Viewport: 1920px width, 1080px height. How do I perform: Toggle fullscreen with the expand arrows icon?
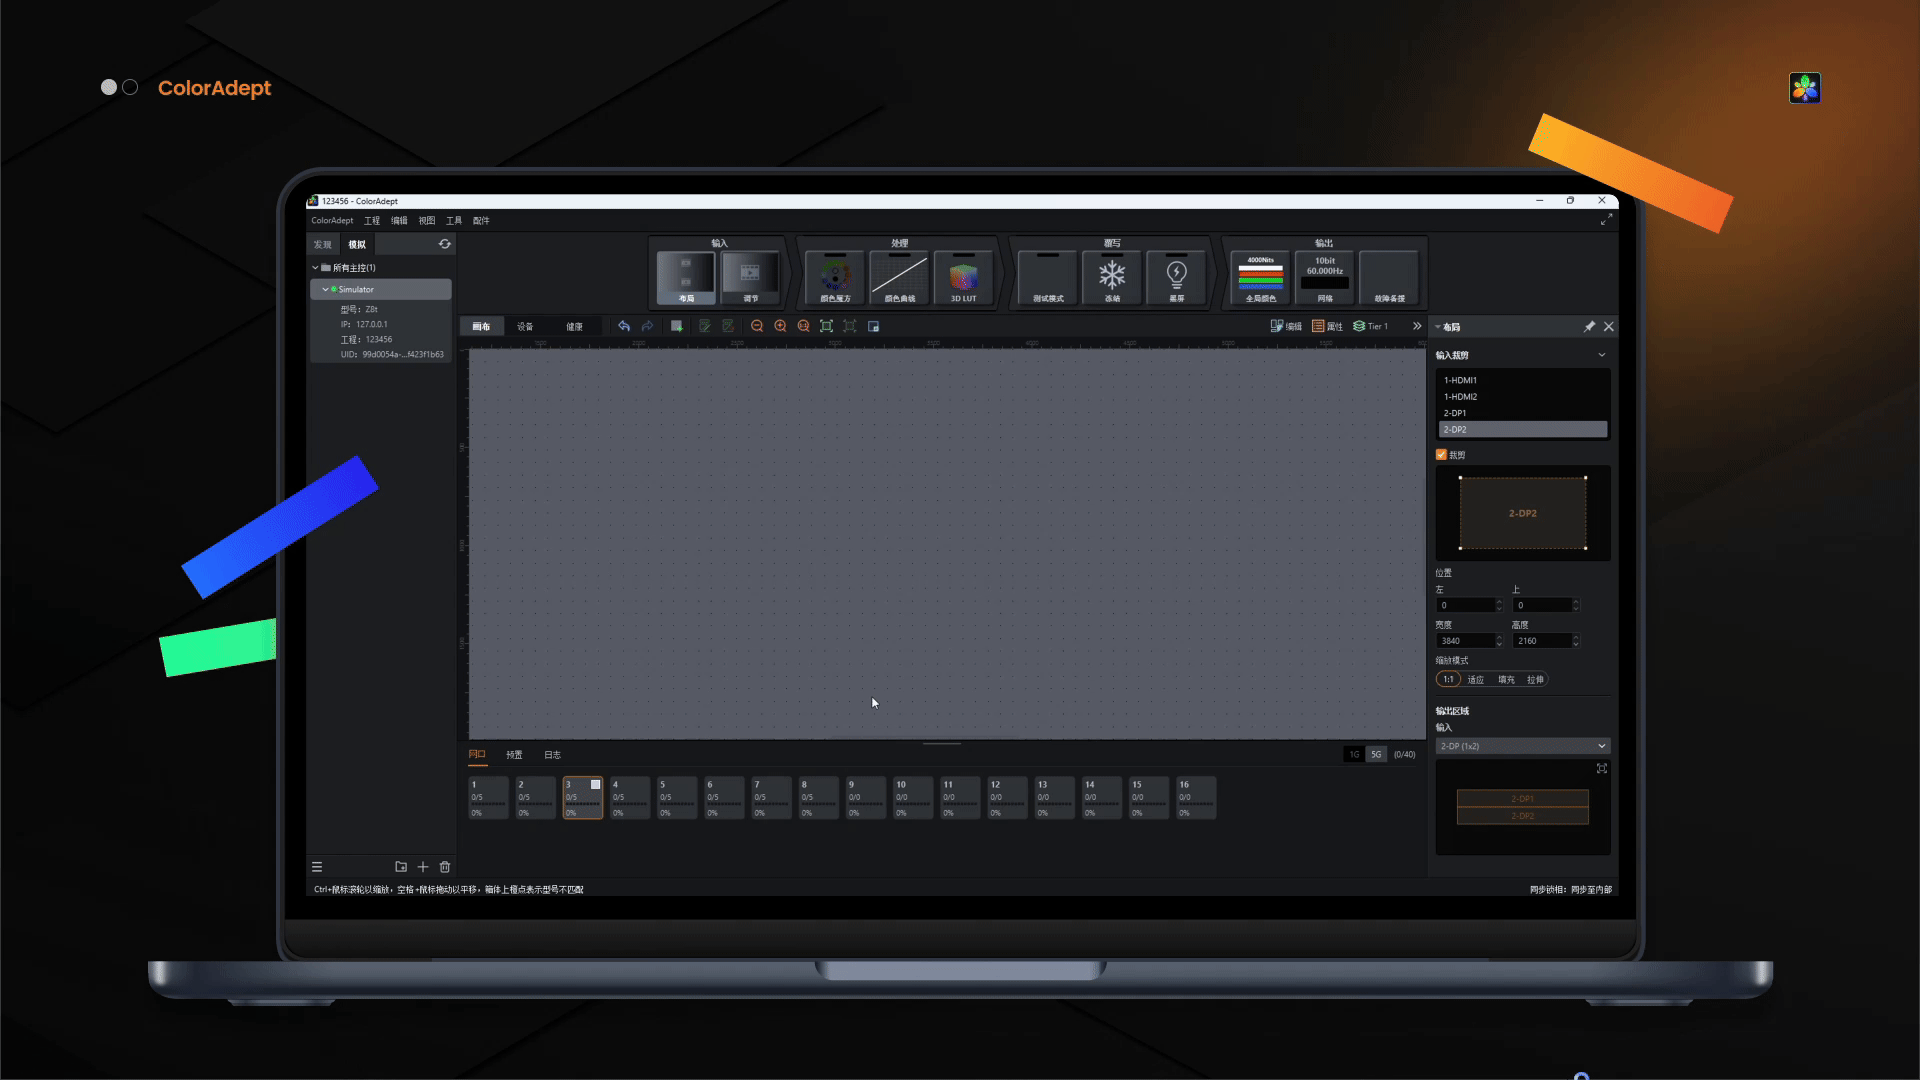[1606, 219]
